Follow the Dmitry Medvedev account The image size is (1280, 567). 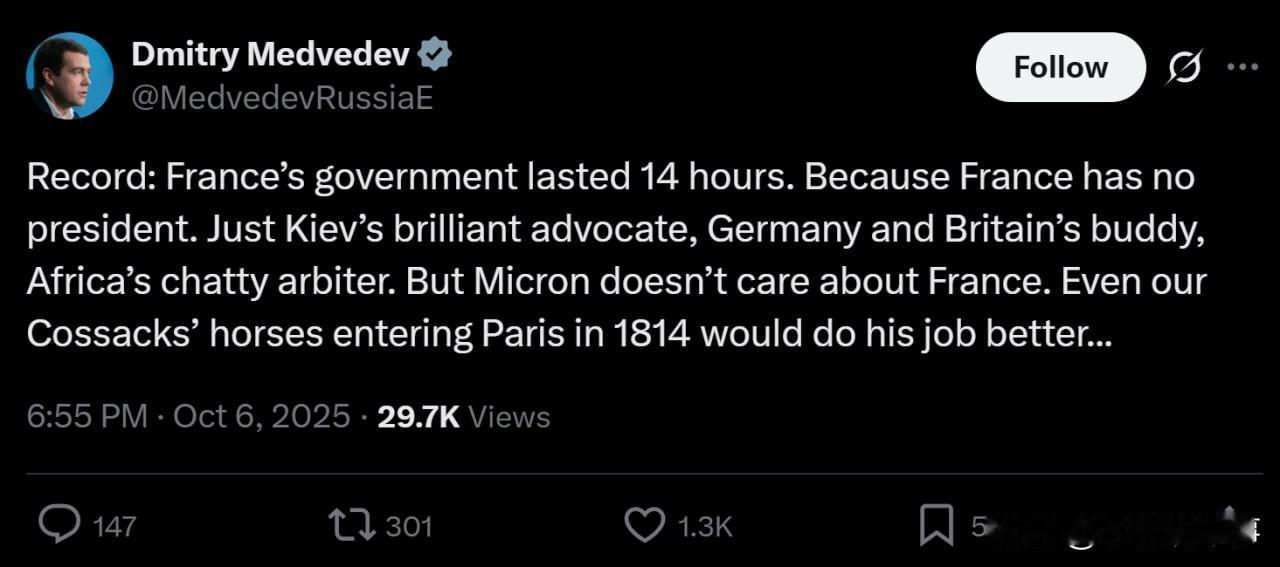[1060, 67]
